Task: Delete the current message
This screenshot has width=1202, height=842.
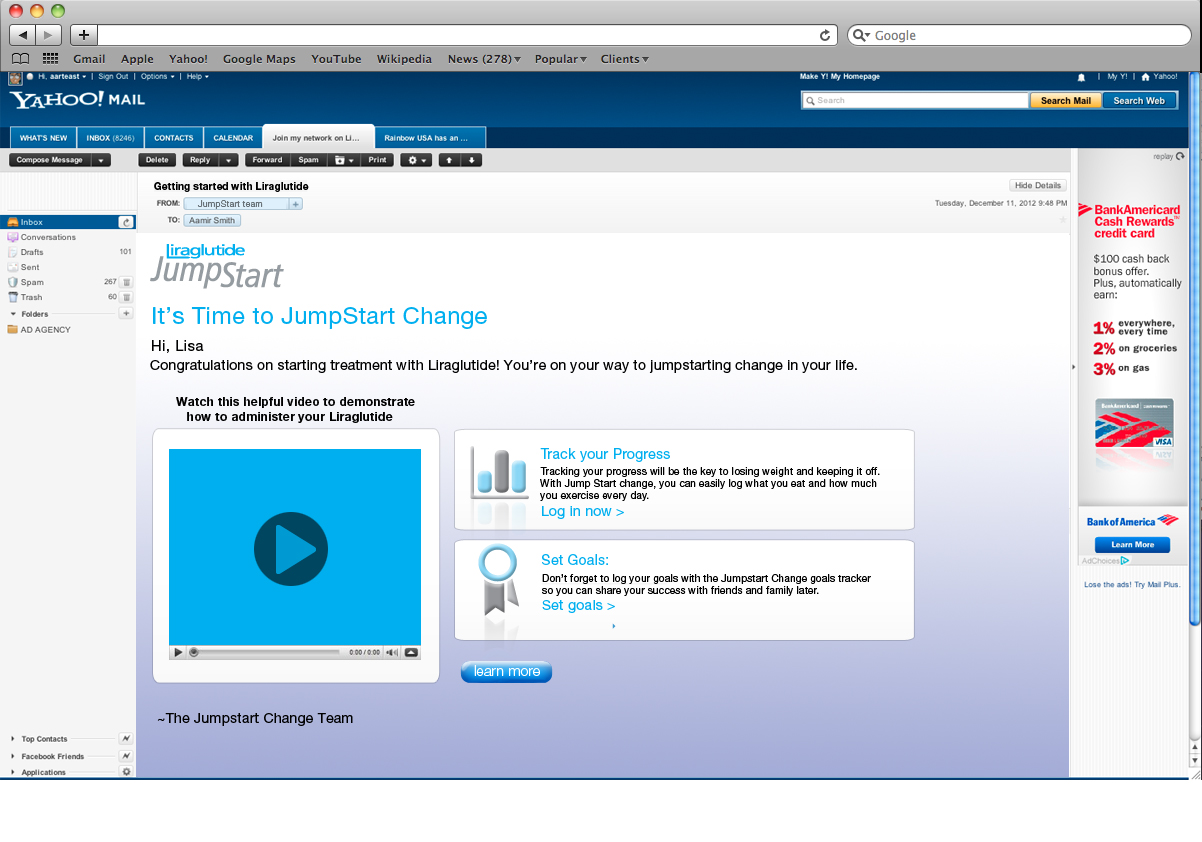Action: pyautogui.click(x=157, y=160)
